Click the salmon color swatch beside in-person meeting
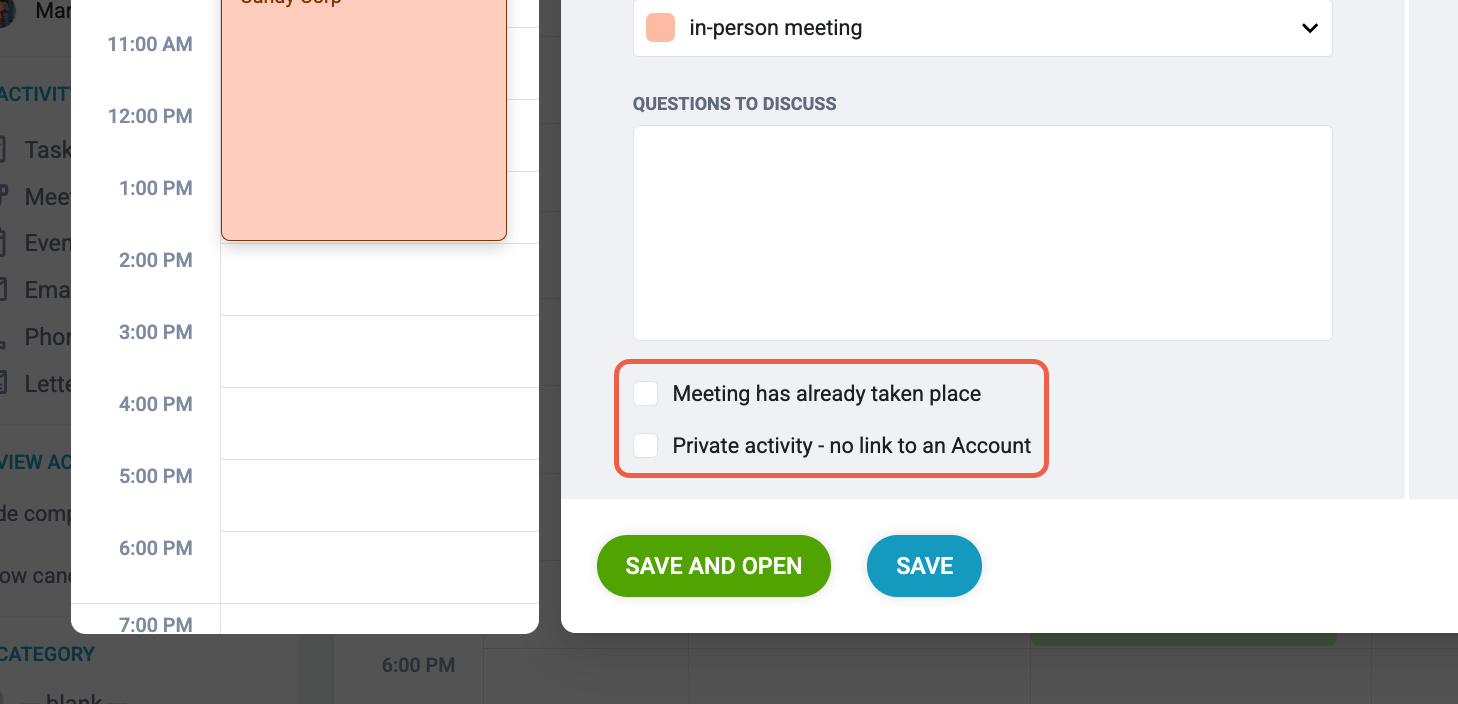The image size is (1458, 704). click(x=661, y=28)
